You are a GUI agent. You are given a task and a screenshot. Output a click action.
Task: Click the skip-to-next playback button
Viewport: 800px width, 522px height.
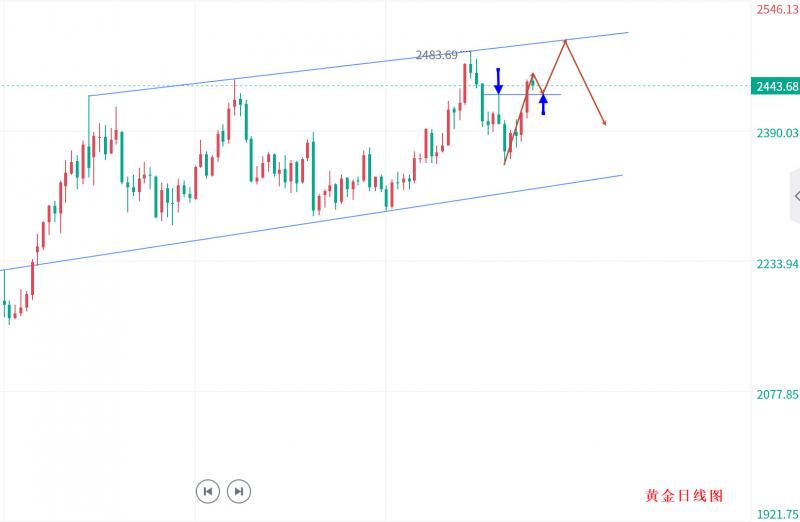tap(238, 491)
